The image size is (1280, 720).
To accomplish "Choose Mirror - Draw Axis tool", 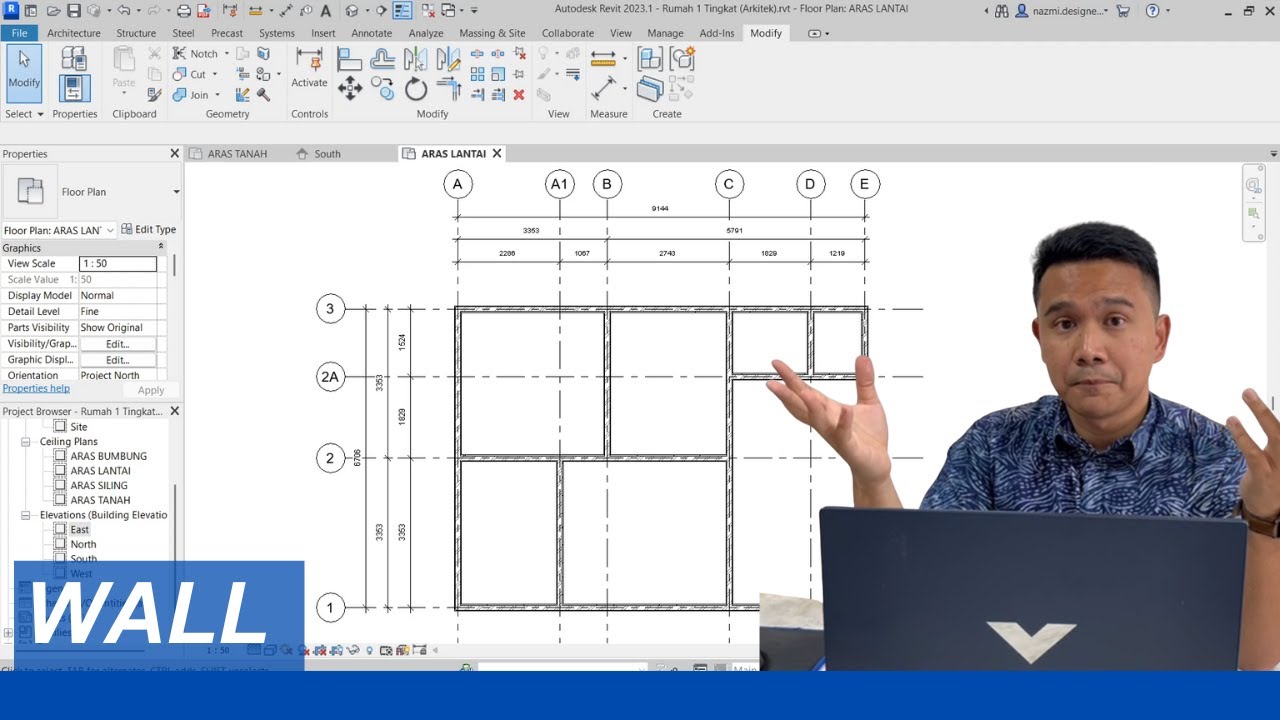I will click(x=448, y=60).
